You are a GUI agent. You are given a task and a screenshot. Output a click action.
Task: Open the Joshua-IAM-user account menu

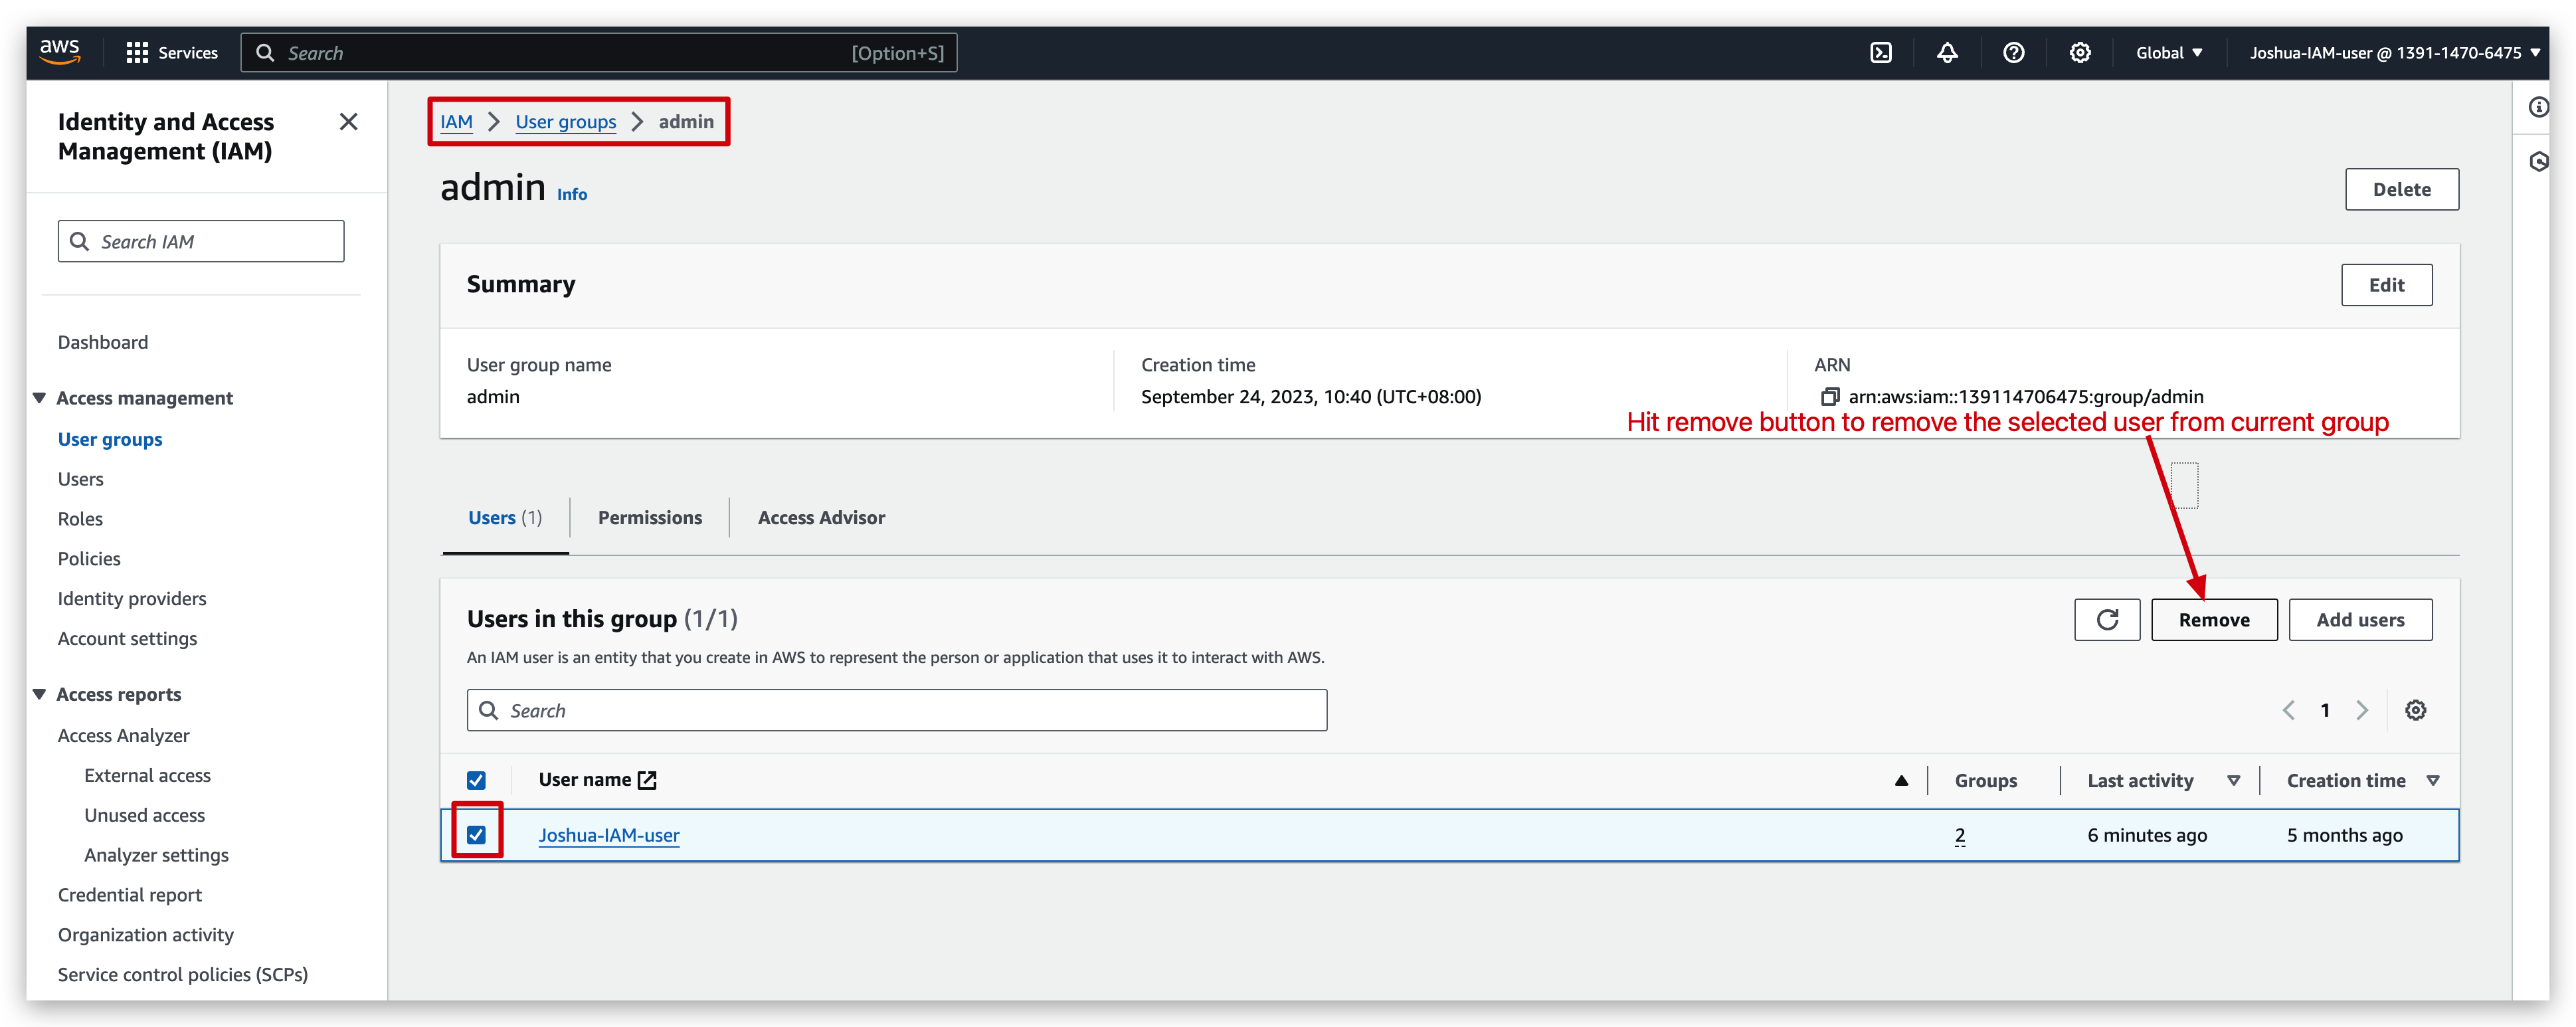2392,52
